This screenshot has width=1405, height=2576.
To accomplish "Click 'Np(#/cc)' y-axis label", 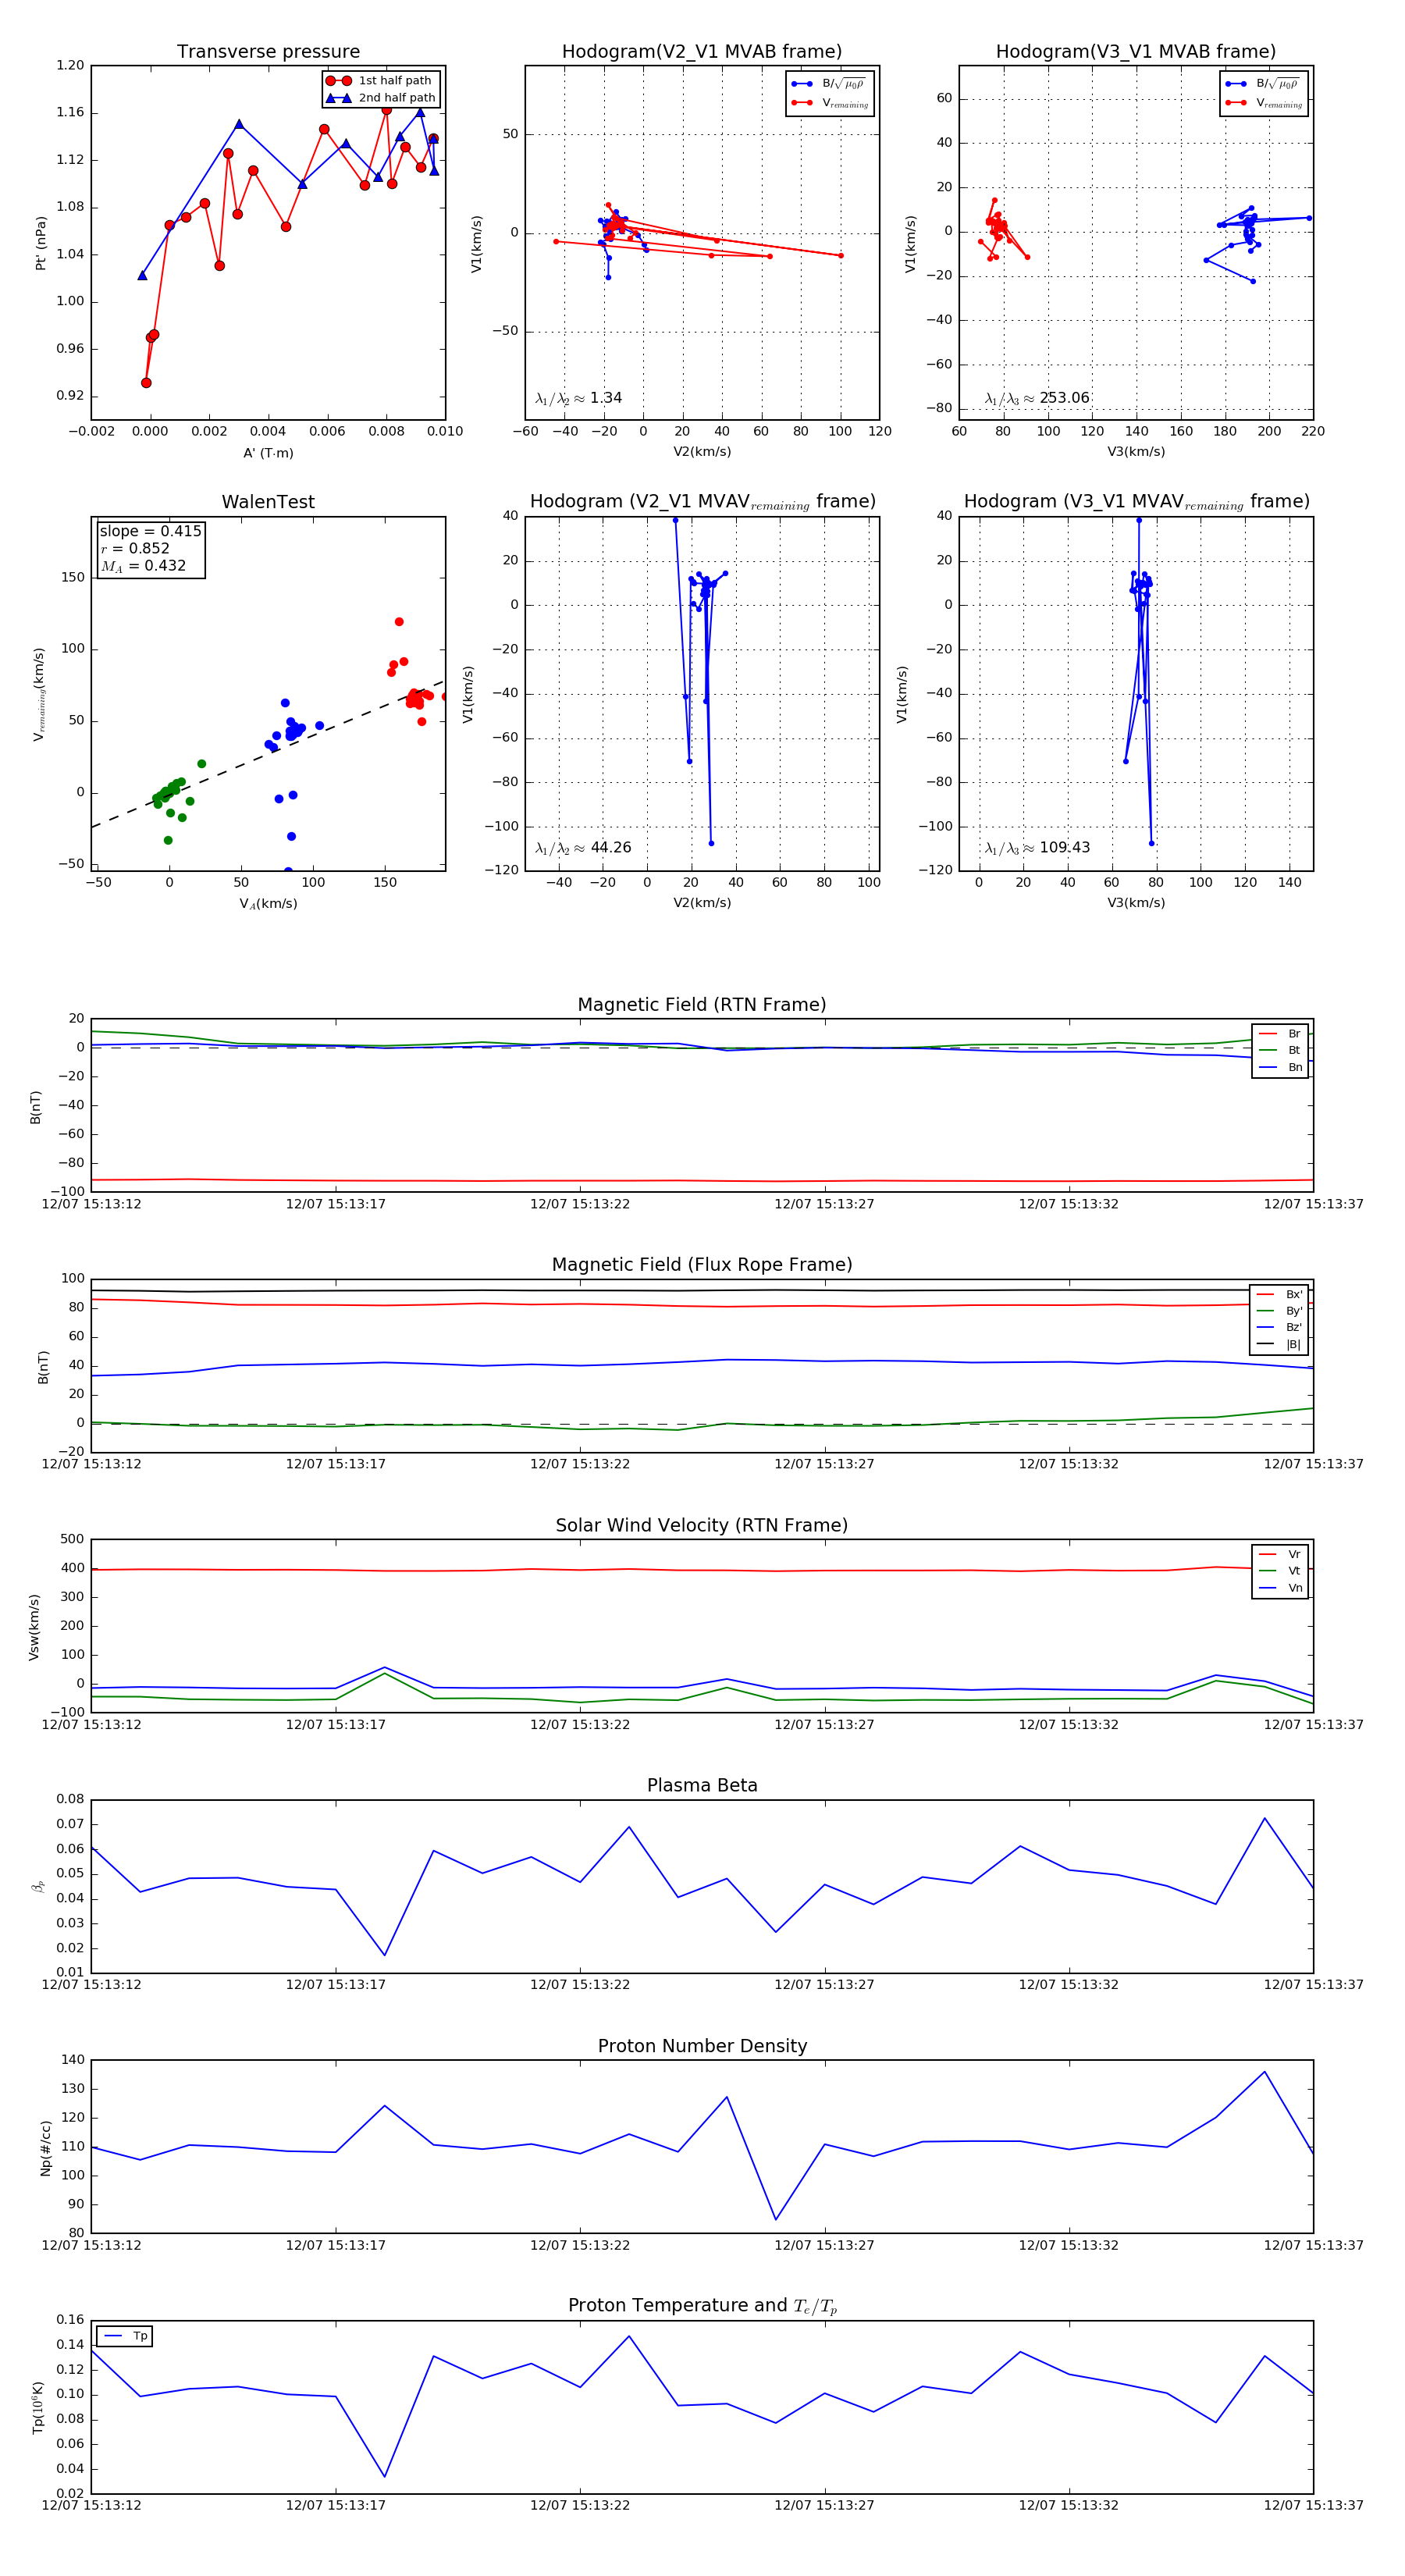I will click(46, 2147).
